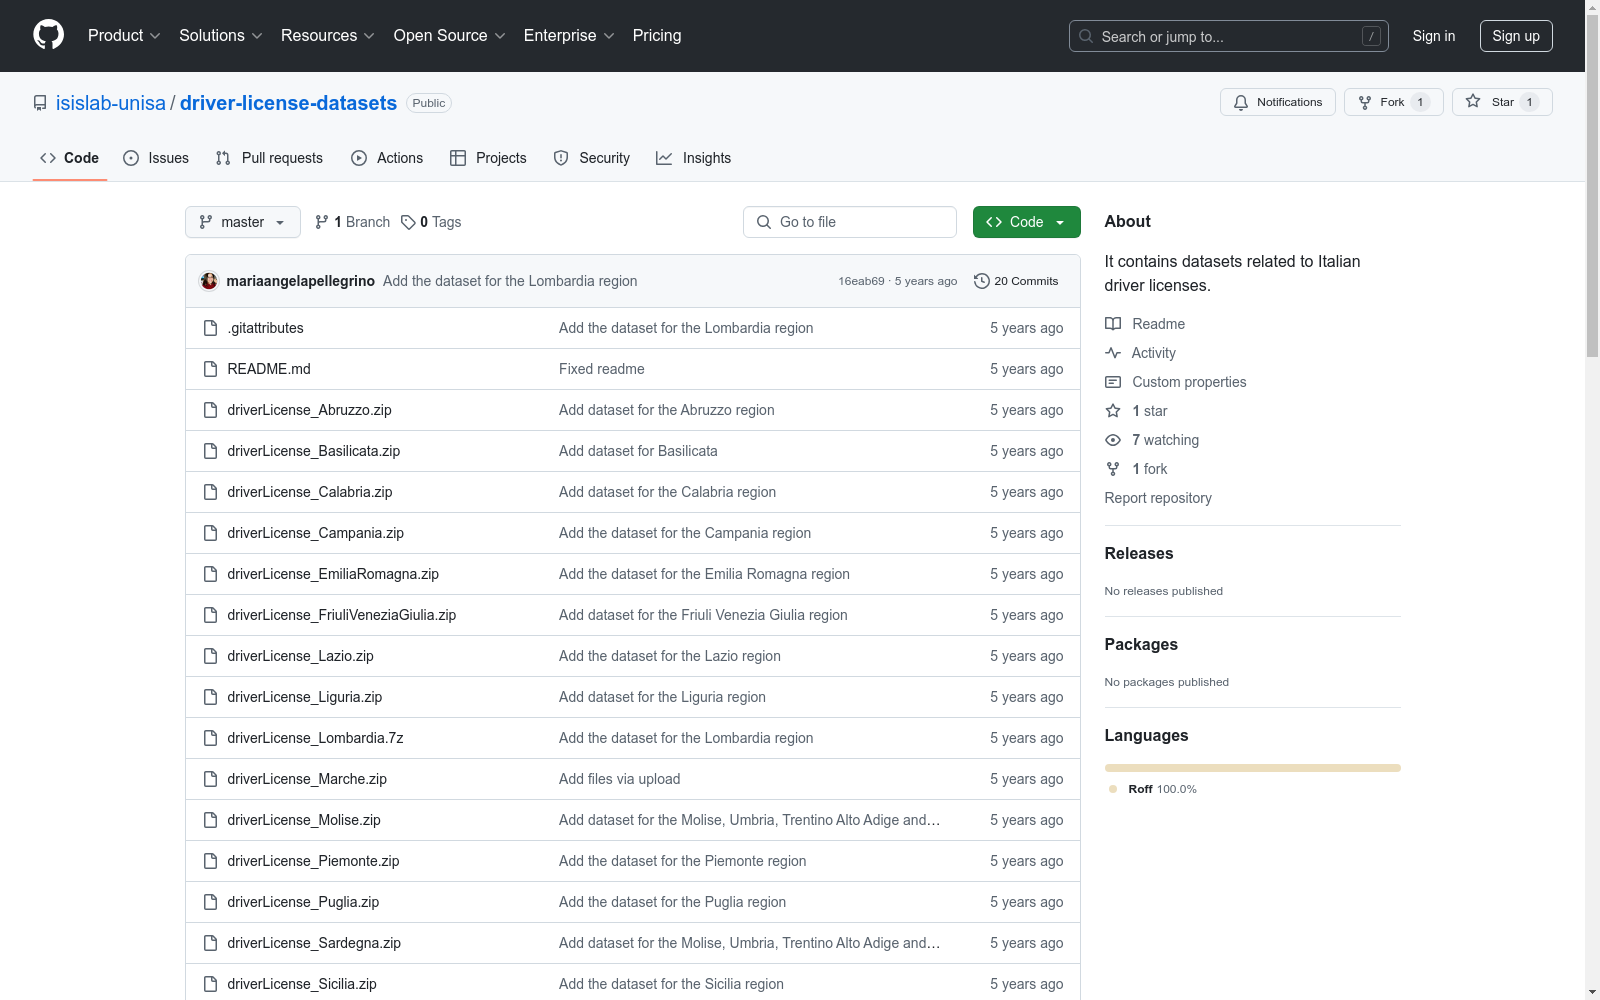
Task: Click the file icon for driverLicense_Puglia.zip
Action: [x=210, y=902]
